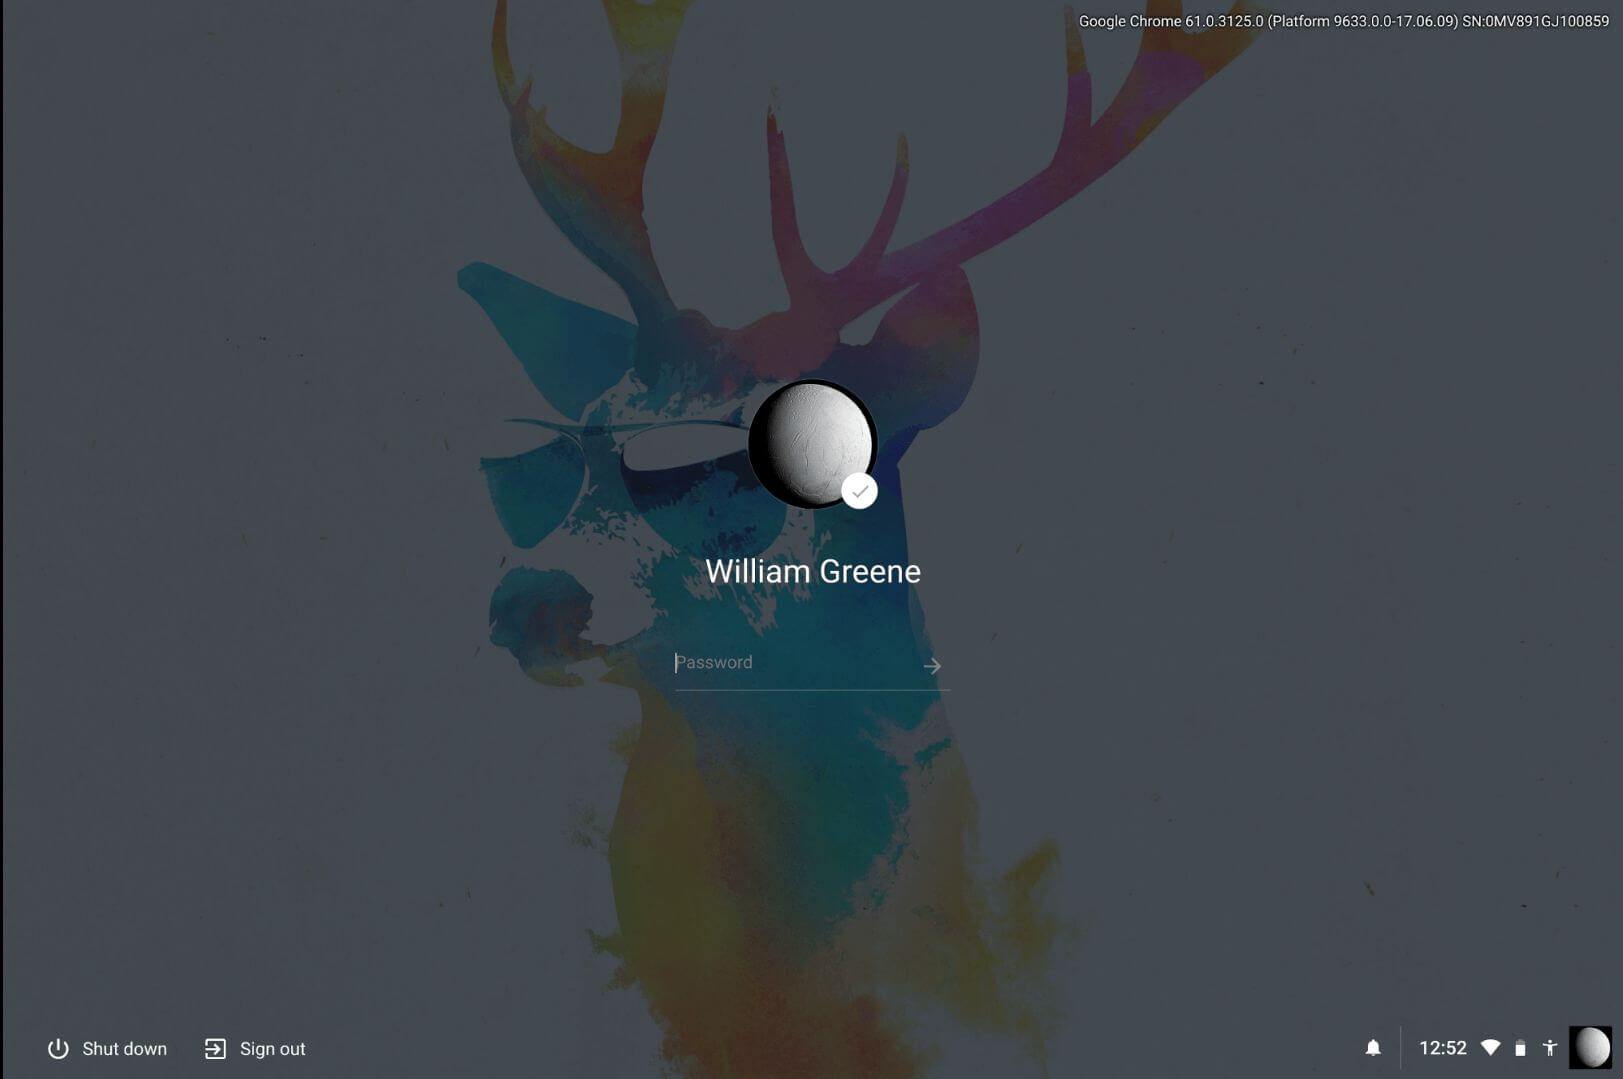This screenshot has height=1079, width=1623.
Task: Click the small moon avatar in system tray
Action: 1590,1048
